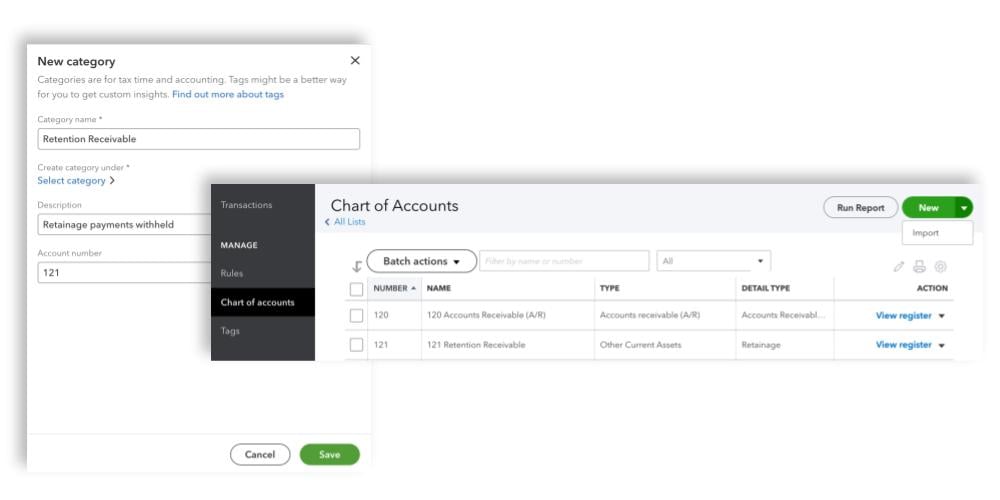Expand the All account type filter dropdown
Screen dimensions: 1000x500
712,261
